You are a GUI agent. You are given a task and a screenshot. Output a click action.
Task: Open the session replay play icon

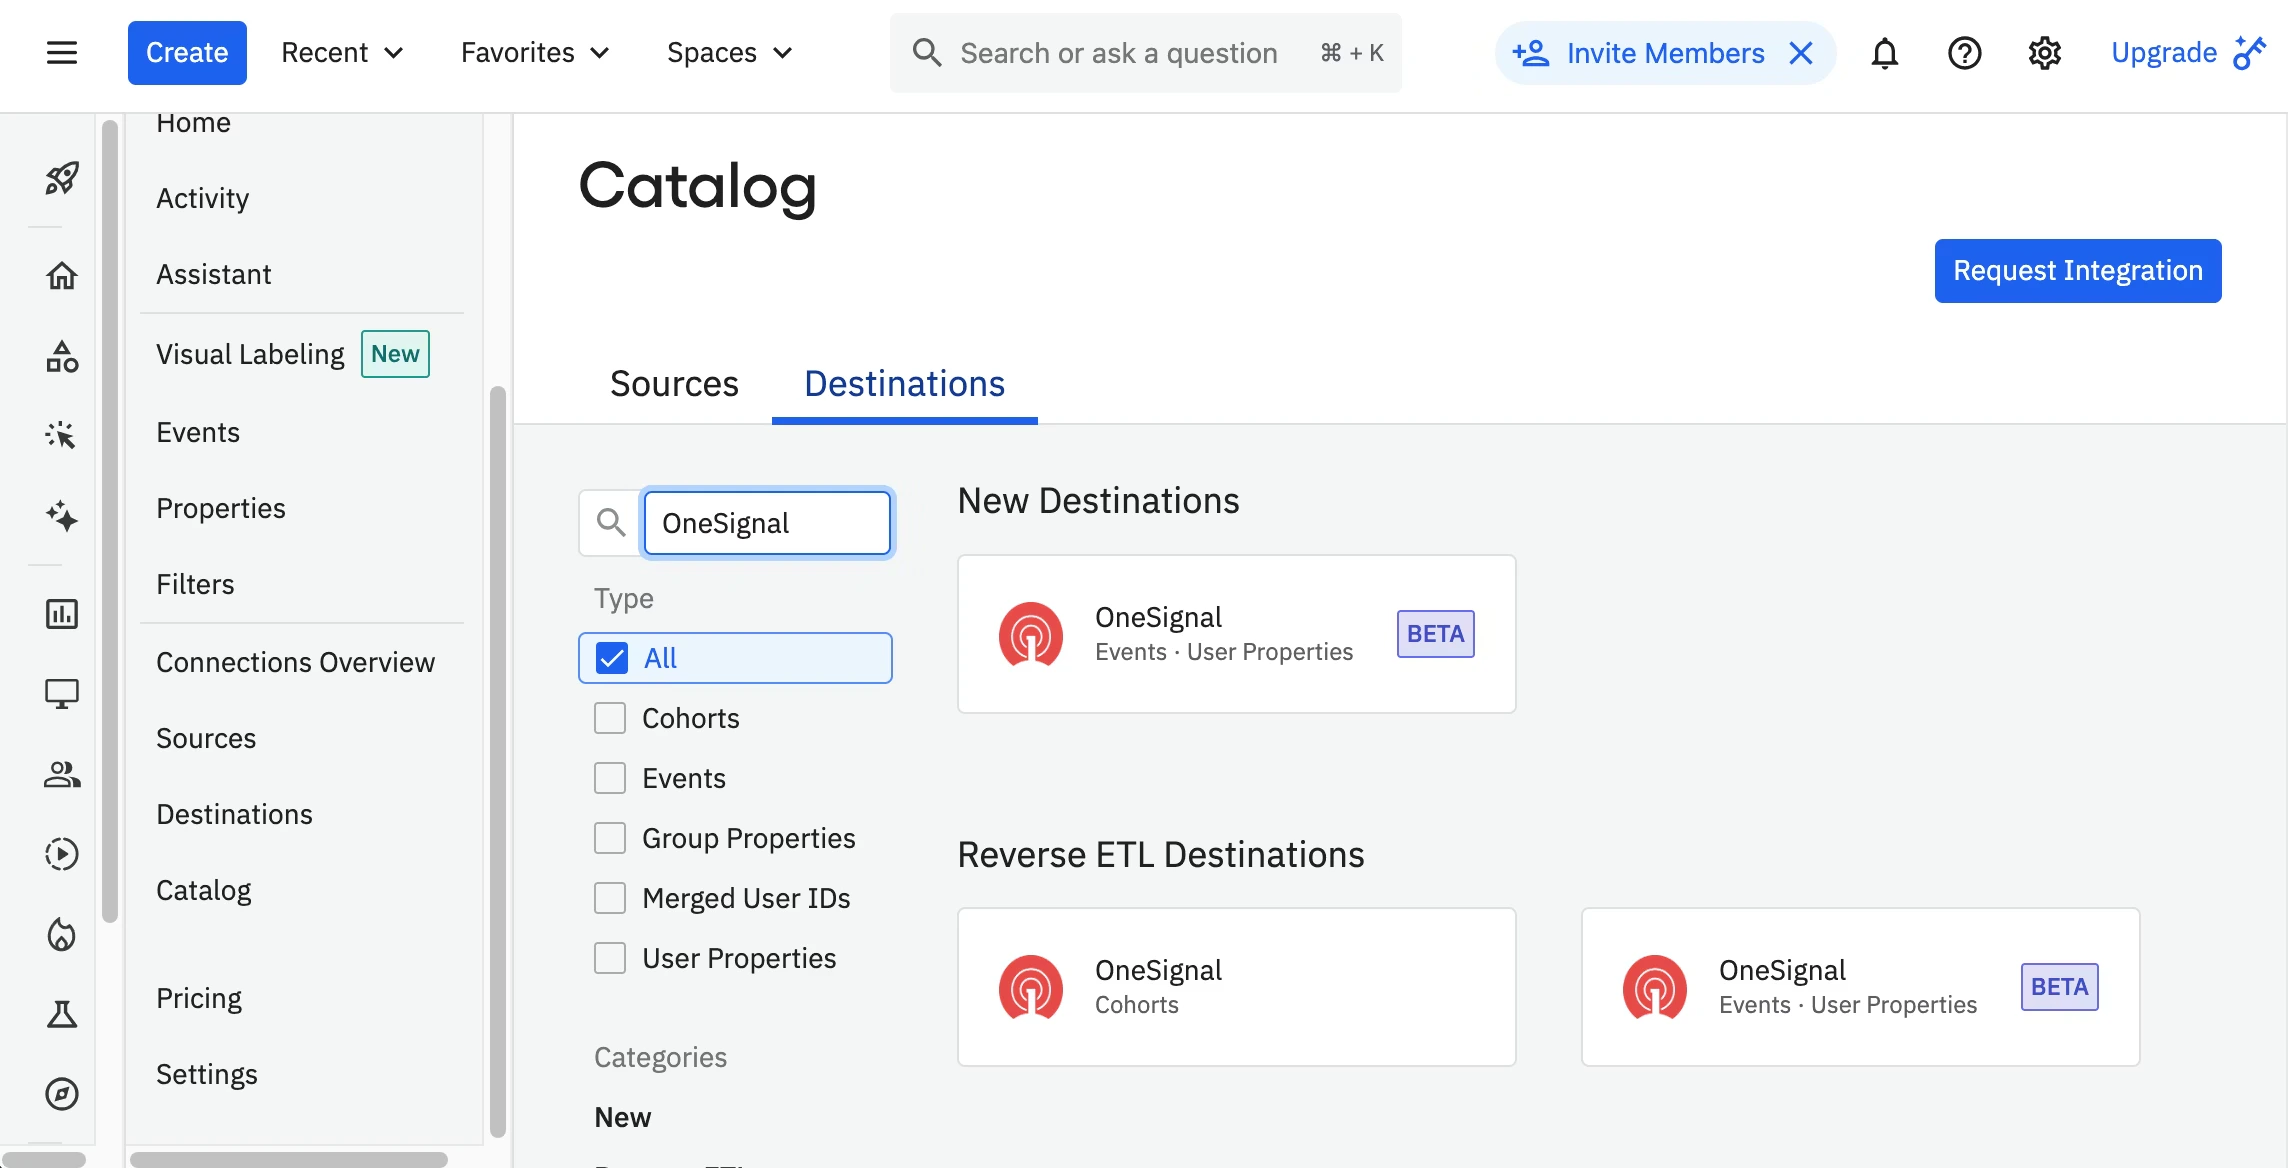coord(61,854)
